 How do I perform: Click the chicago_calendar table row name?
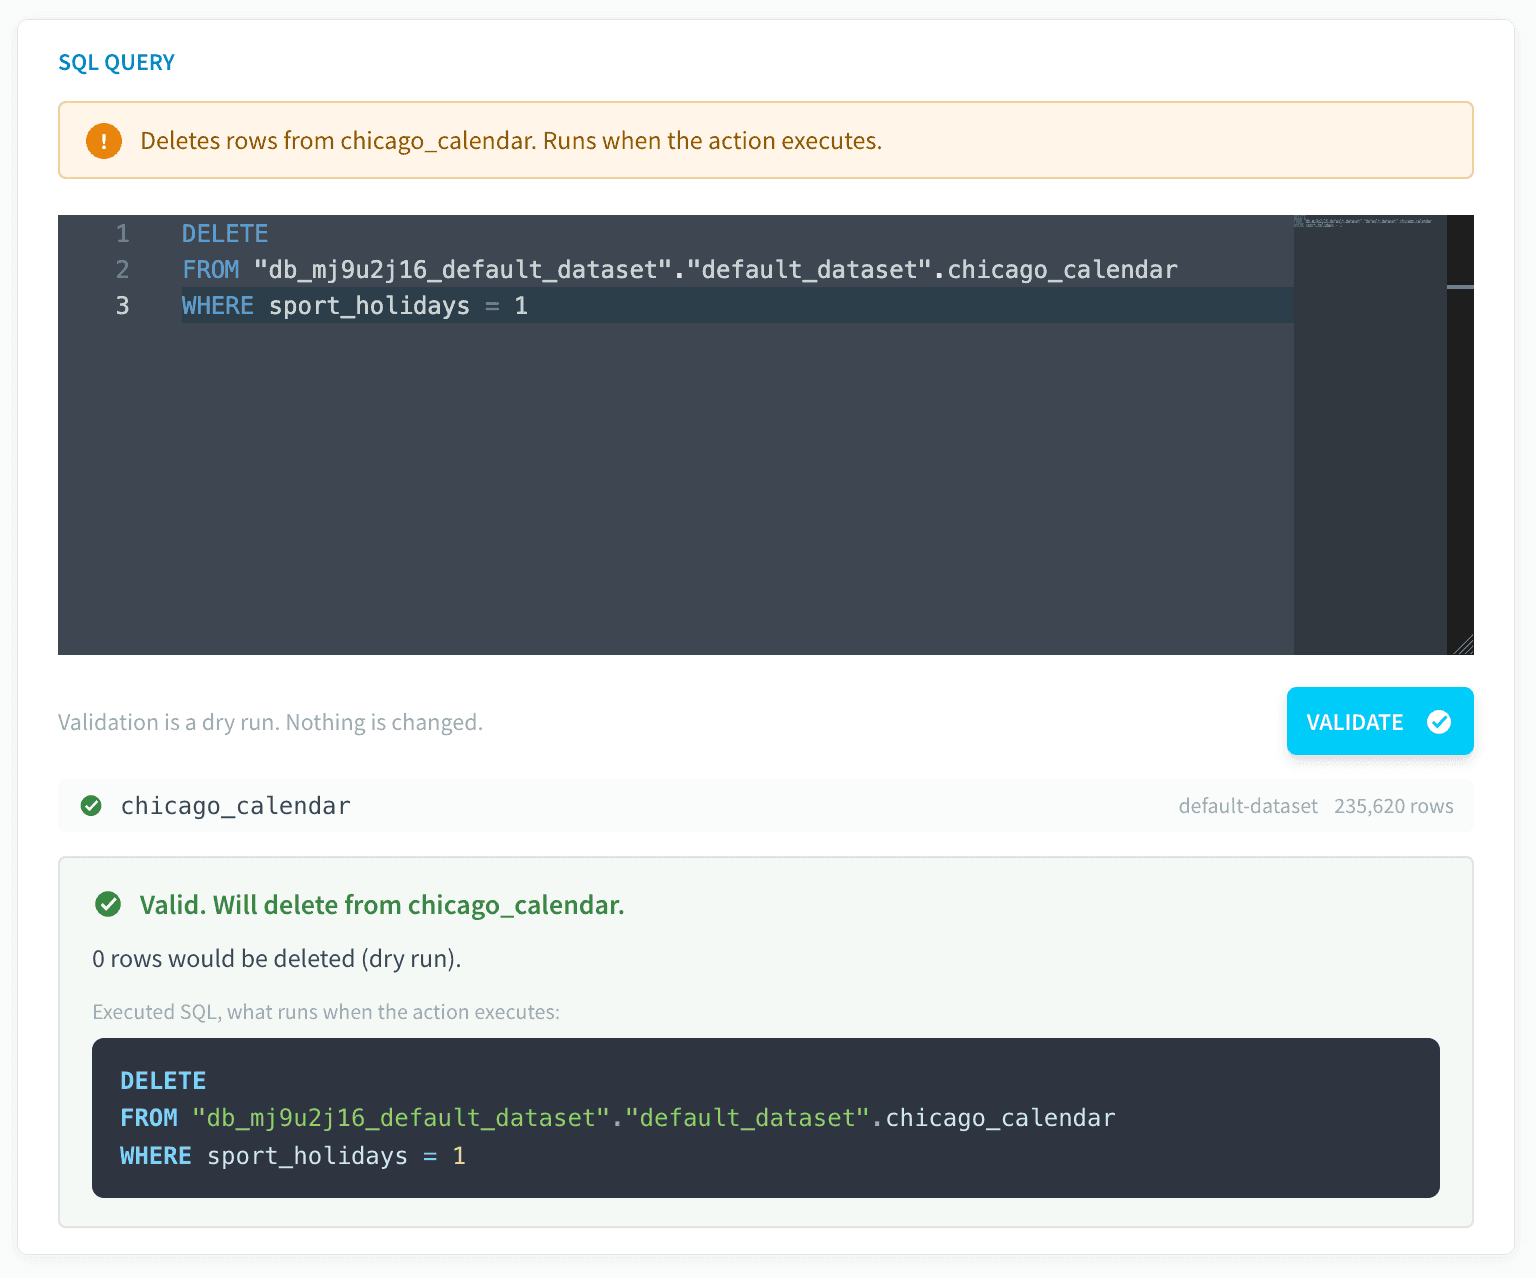coord(236,806)
